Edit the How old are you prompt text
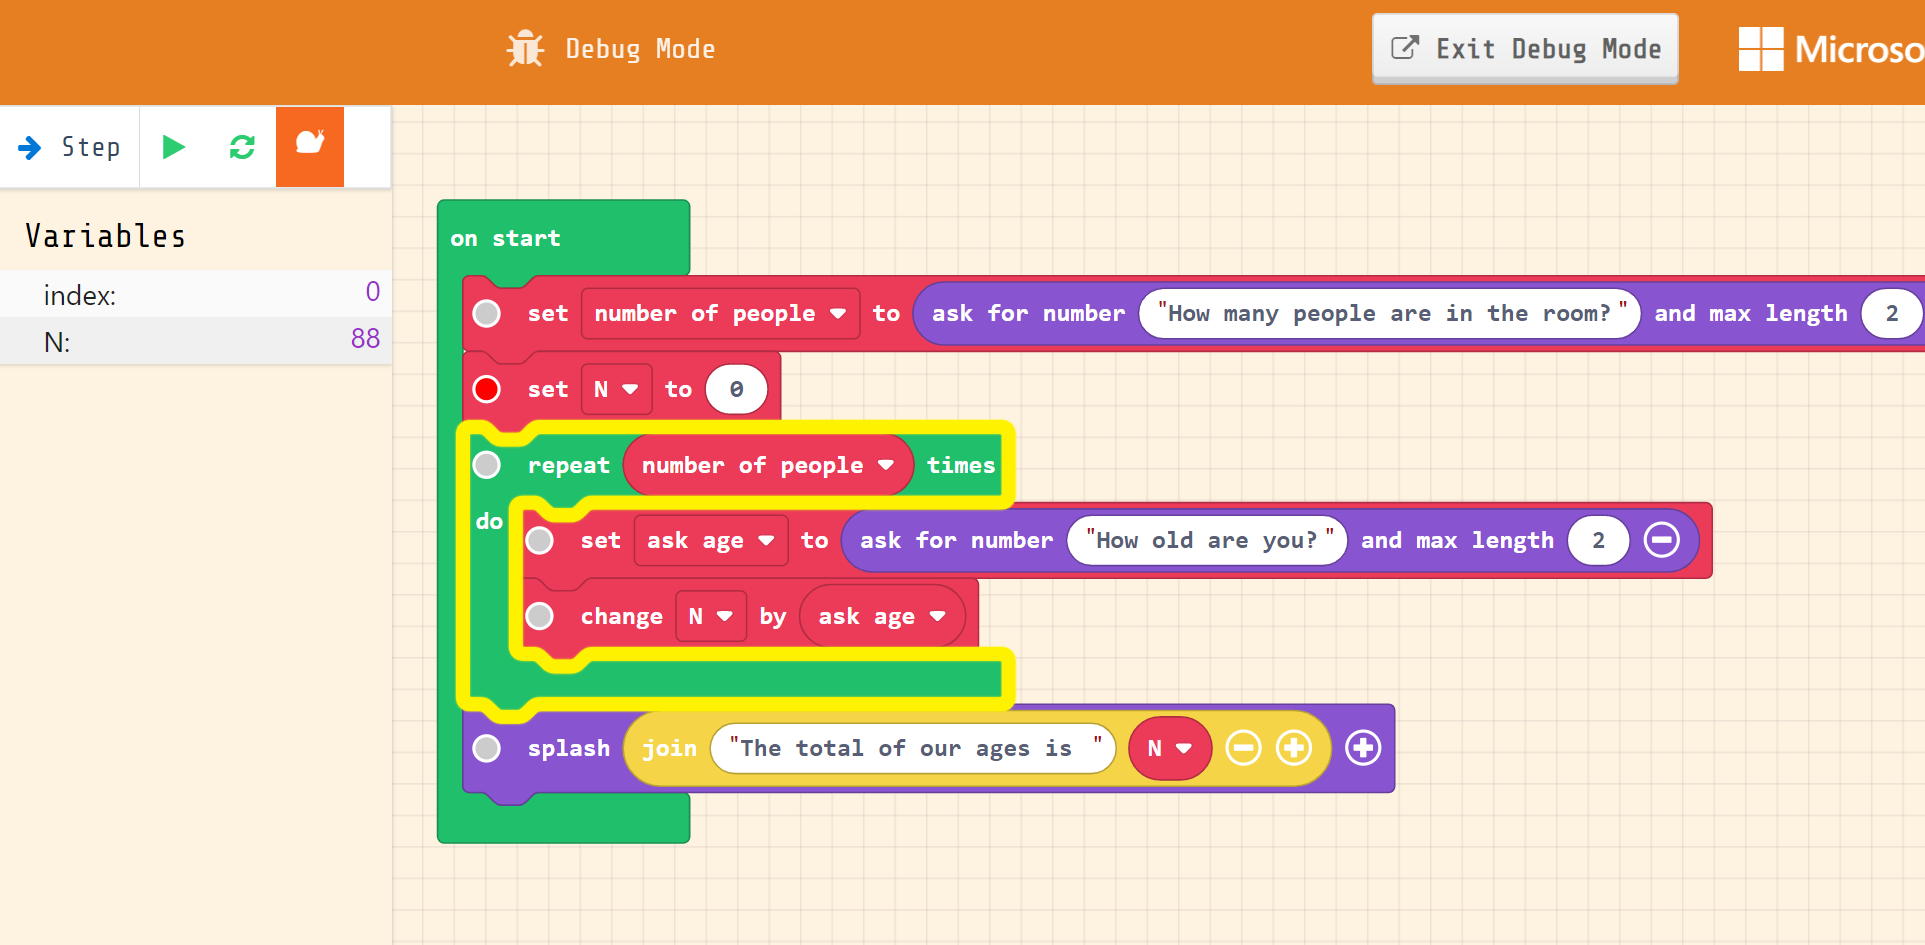This screenshot has width=1925, height=945. pyautogui.click(x=1206, y=540)
